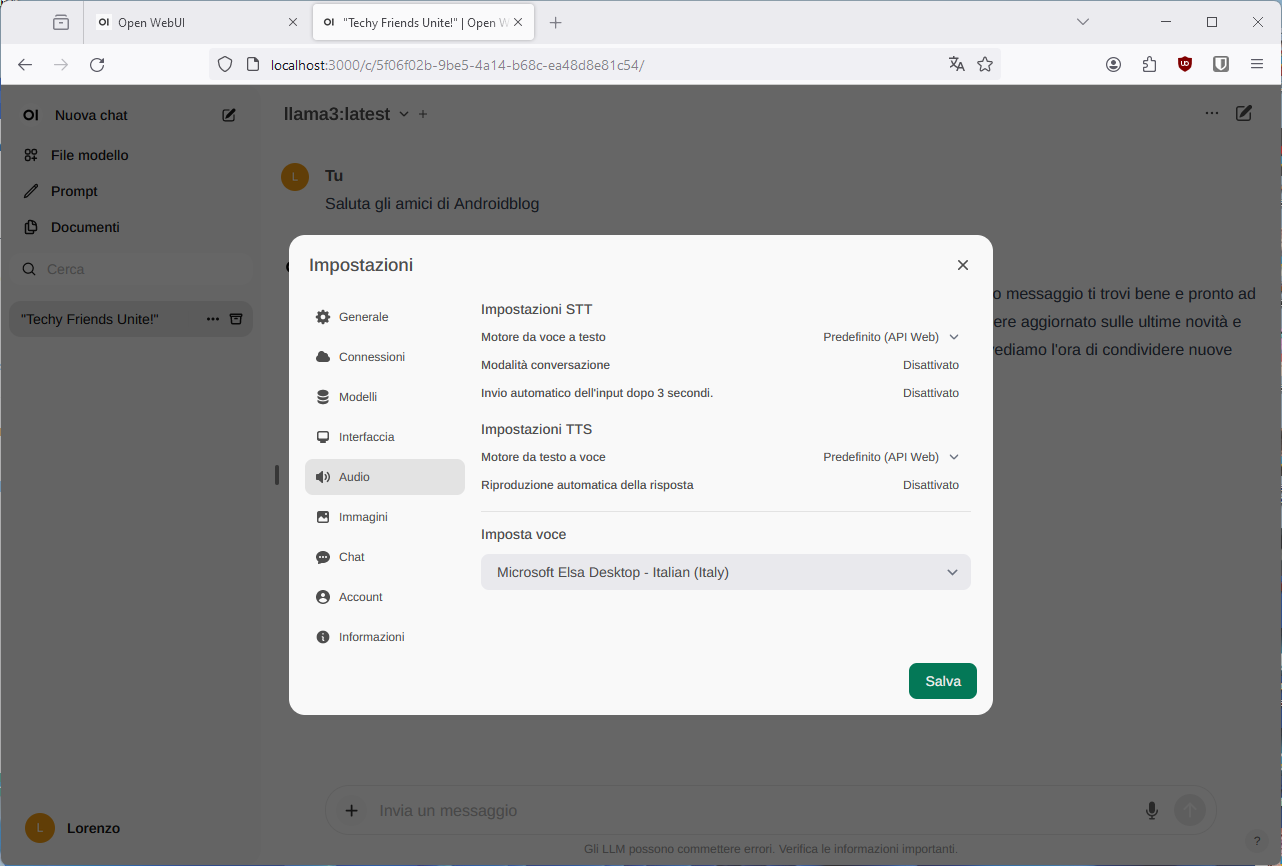Open the Motore da testo a voce dropdown
The height and width of the screenshot is (866, 1282).
point(890,457)
